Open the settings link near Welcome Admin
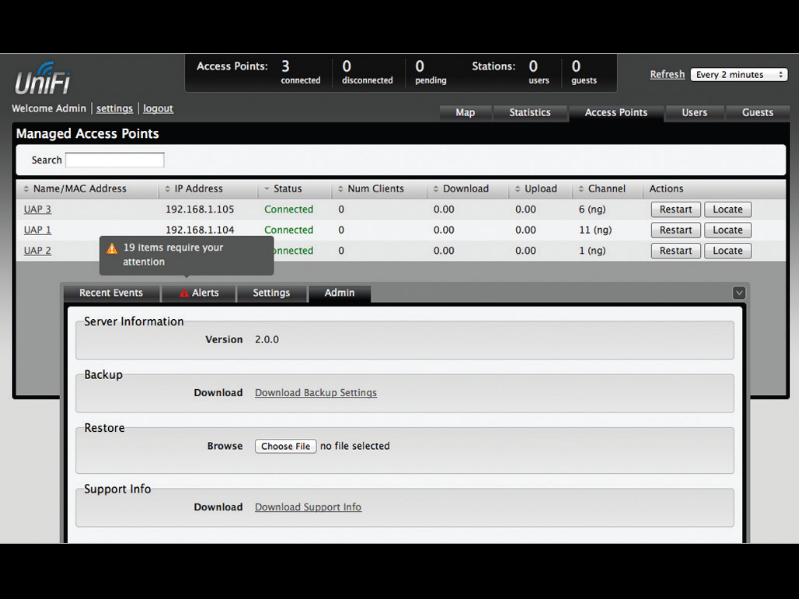Image resolution: width=800 pixels, height=600 pixels. (x=114, y=108)
